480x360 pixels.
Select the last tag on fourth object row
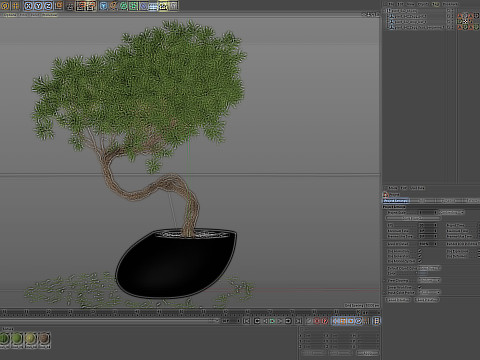[x=477, y=27]
